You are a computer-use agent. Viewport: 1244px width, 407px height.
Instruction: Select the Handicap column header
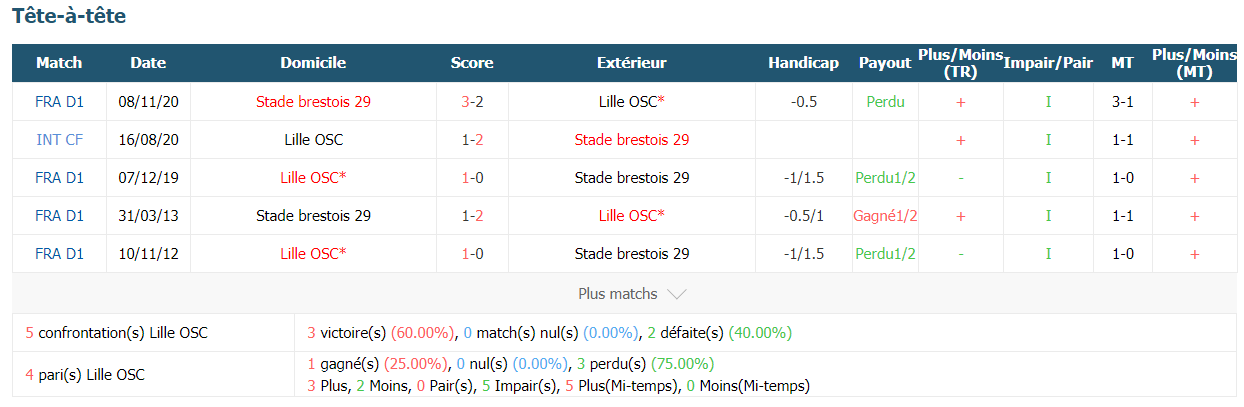803,63
